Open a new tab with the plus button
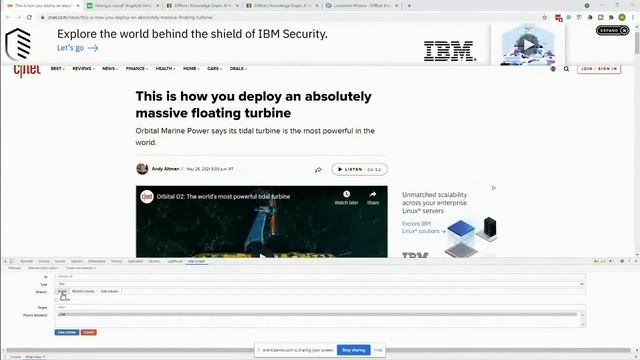The height and width of the screenshot is (360, 640). [409, 6]
